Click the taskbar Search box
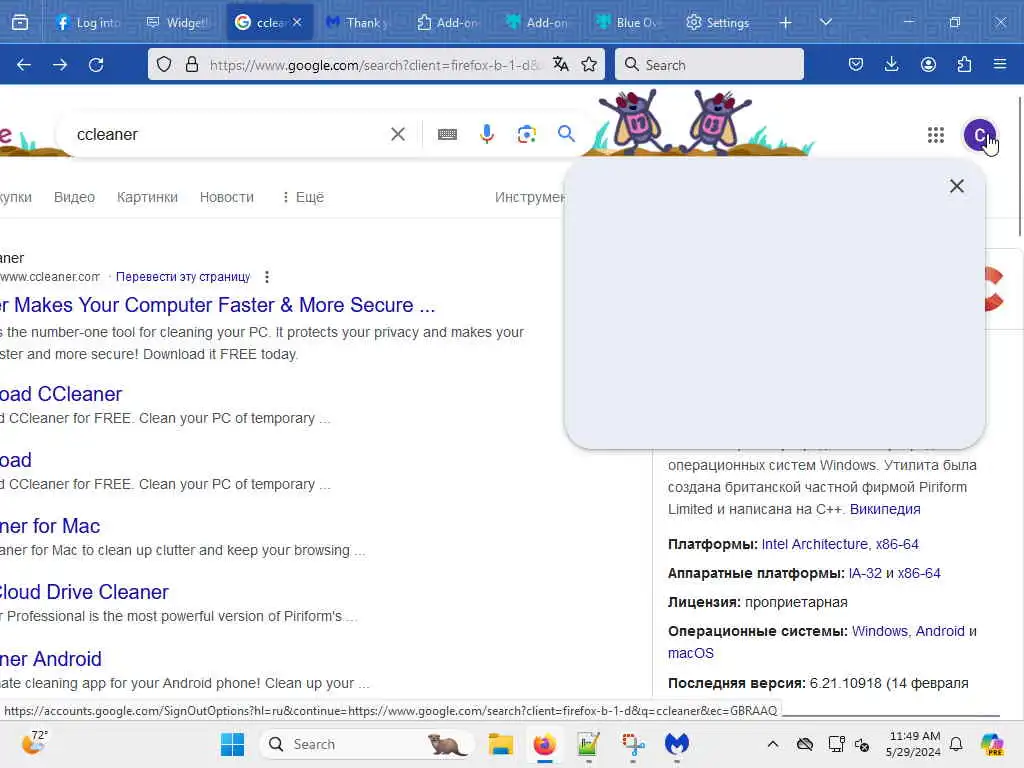 click(368, 744)
